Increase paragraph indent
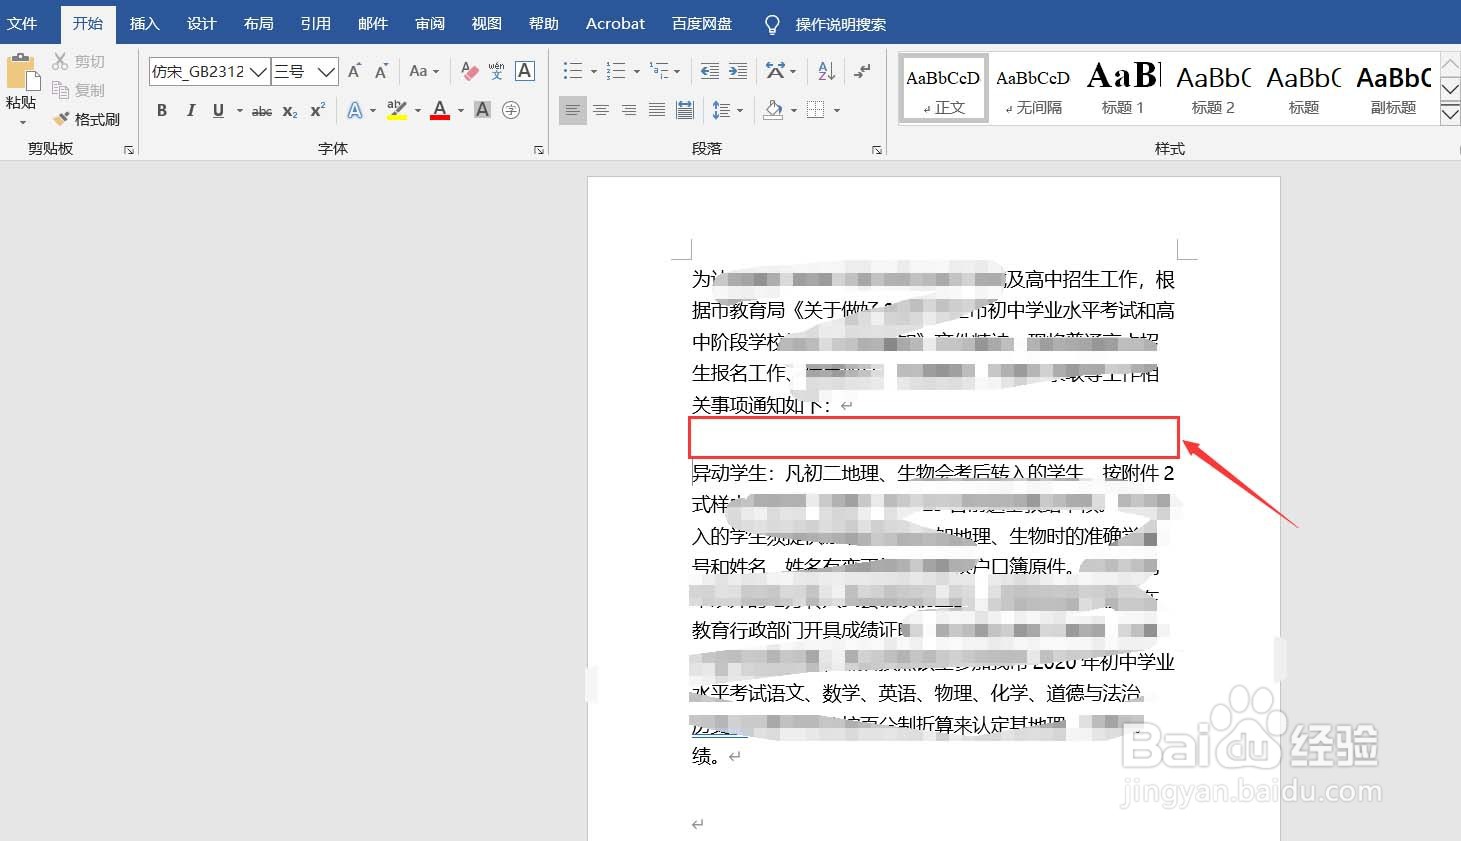Viewport: 1461px width, 841px height. click(738, 71)
